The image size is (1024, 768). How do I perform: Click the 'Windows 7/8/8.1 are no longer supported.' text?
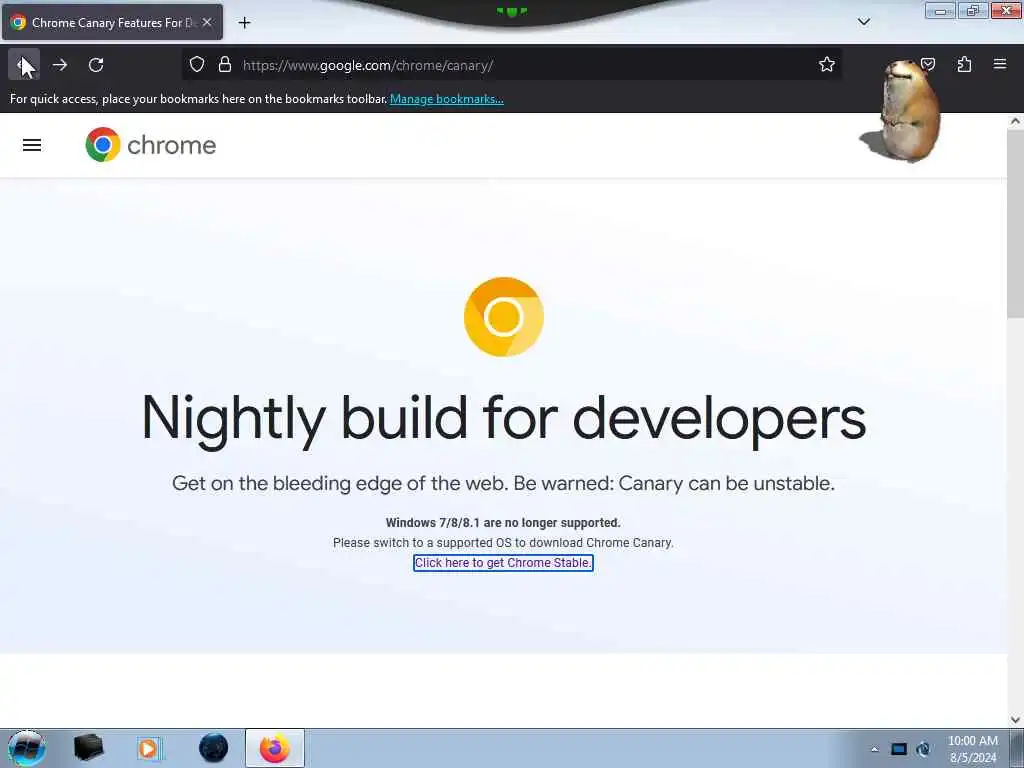(503, 523)
